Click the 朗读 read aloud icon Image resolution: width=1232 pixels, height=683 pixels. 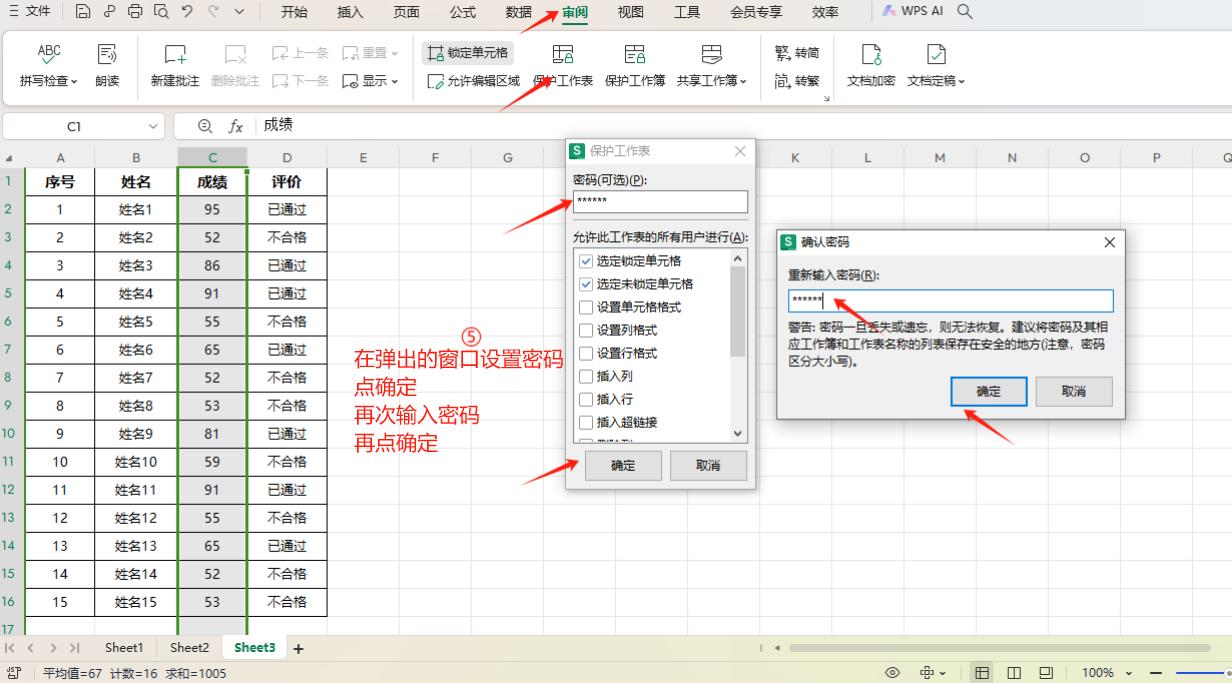(107, 55)
